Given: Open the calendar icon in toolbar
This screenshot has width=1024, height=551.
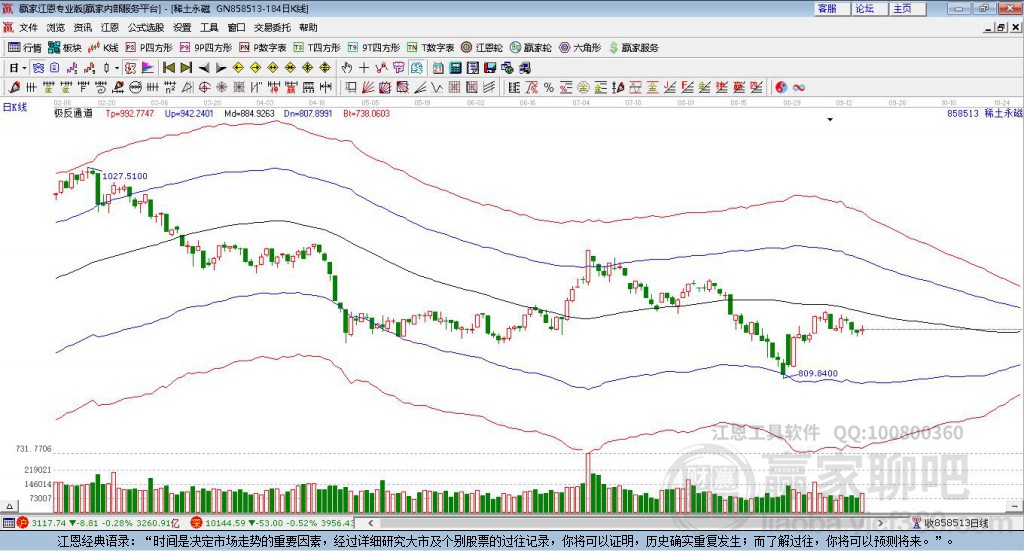Looking at the screenshot, I should click(x=438, y=68).
